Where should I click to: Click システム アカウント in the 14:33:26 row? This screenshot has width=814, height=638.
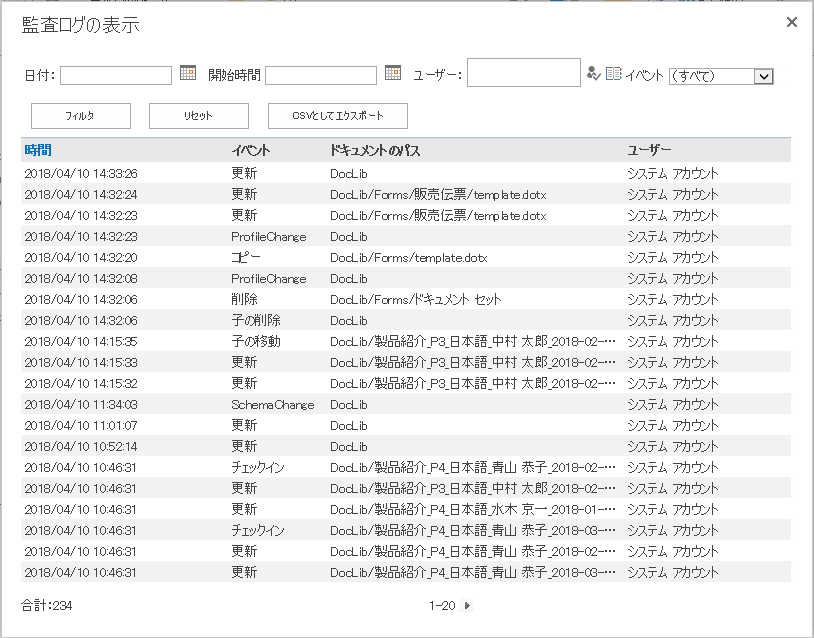[x=673, y=173]
